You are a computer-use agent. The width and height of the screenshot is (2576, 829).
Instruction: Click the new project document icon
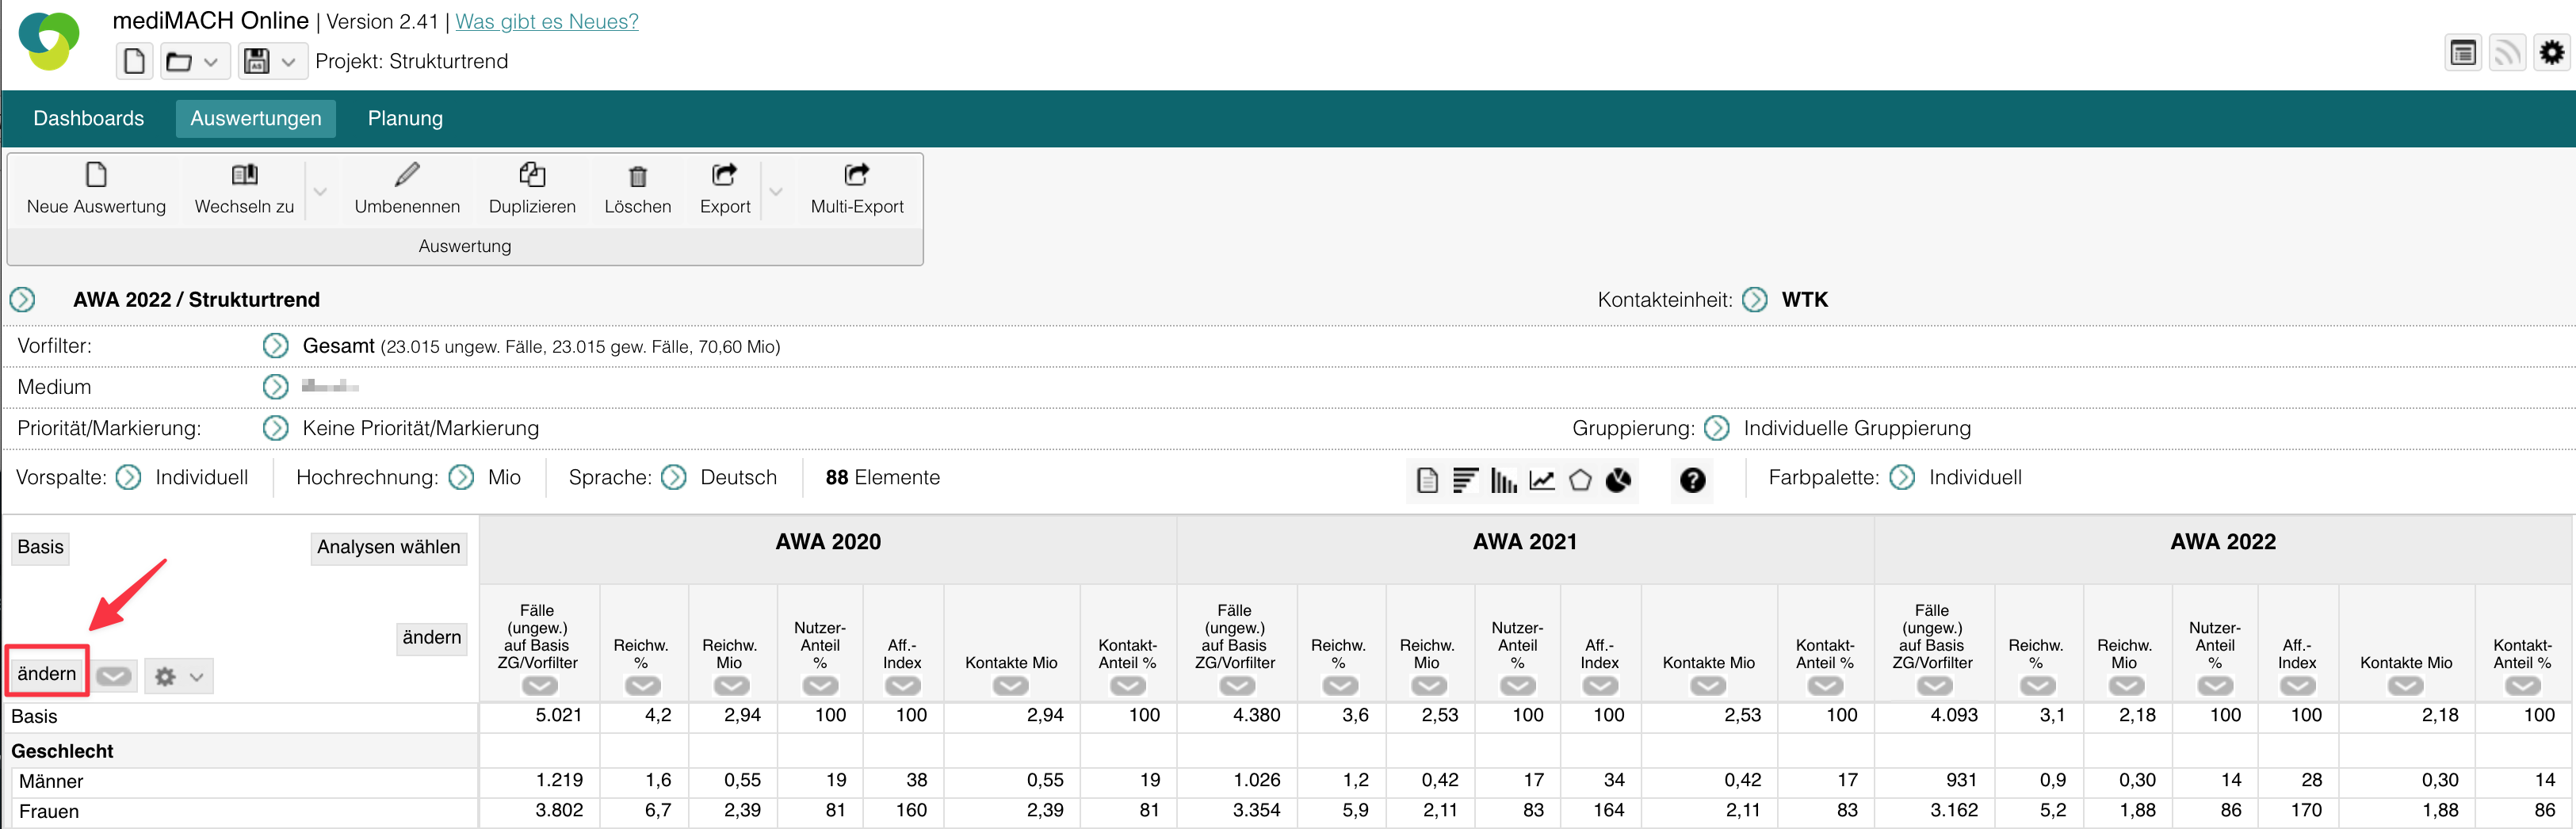pyautogui.click(x=134, y=61)
